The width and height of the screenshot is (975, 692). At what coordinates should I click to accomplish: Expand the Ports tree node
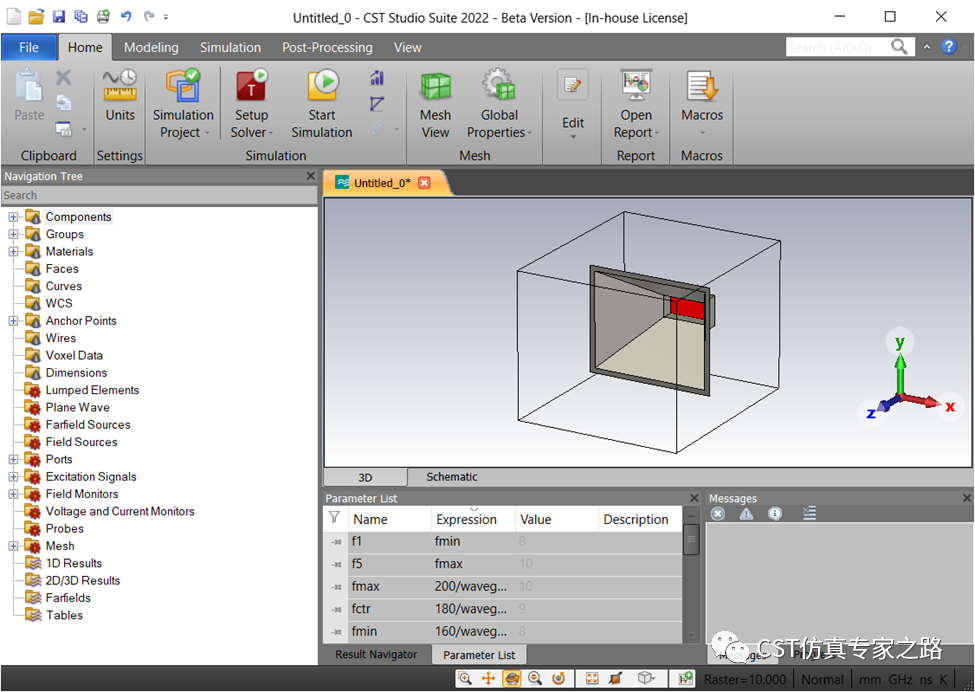[x=13, y=459]
